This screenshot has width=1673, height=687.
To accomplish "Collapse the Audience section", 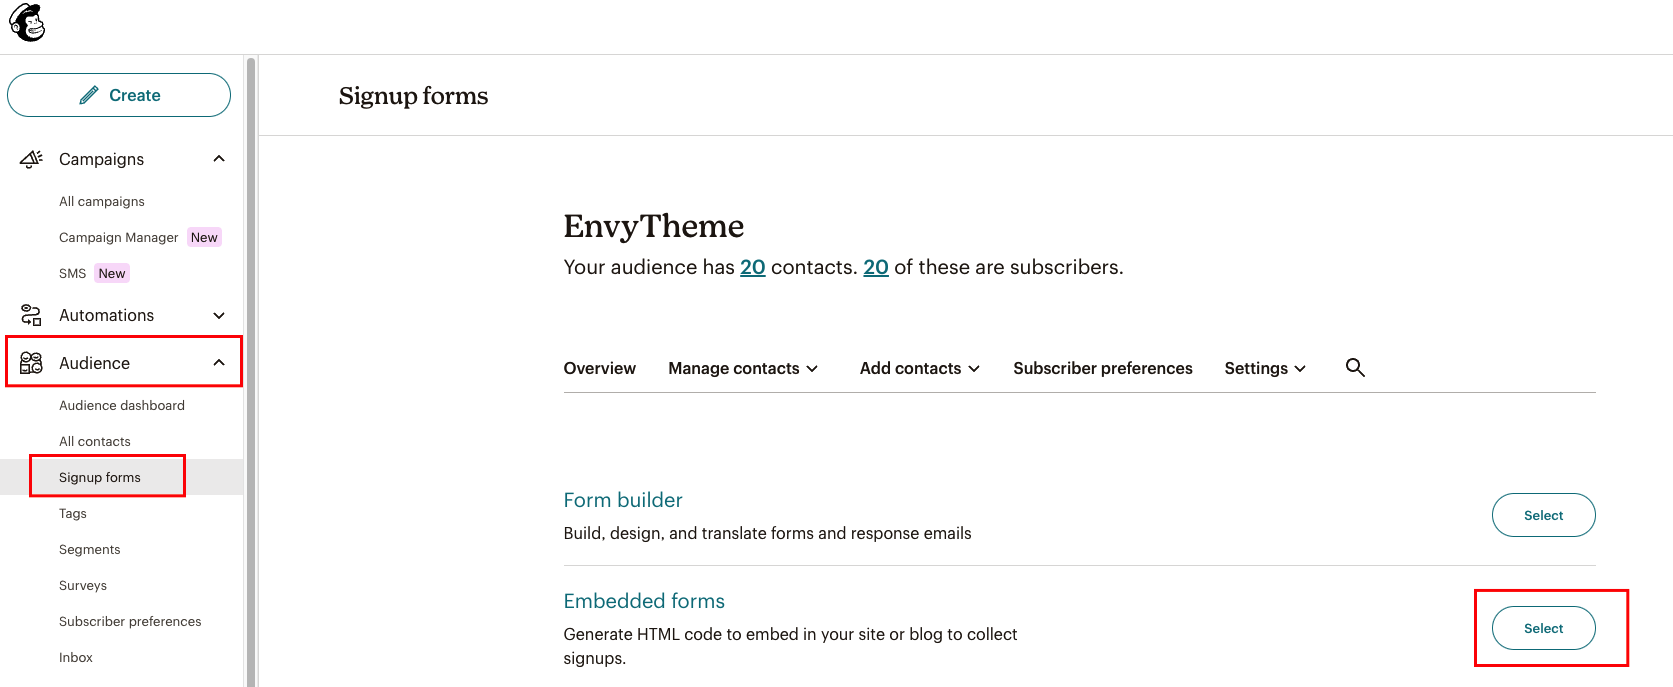I will (218, 362).
